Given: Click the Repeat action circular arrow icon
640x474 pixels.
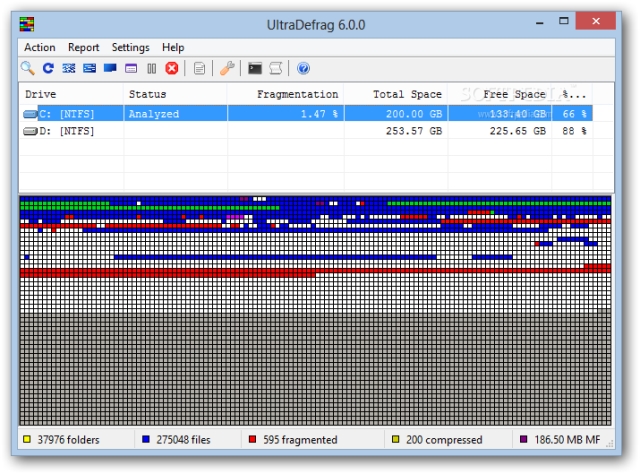Looking at the screenshot, I should coord(48,68).
